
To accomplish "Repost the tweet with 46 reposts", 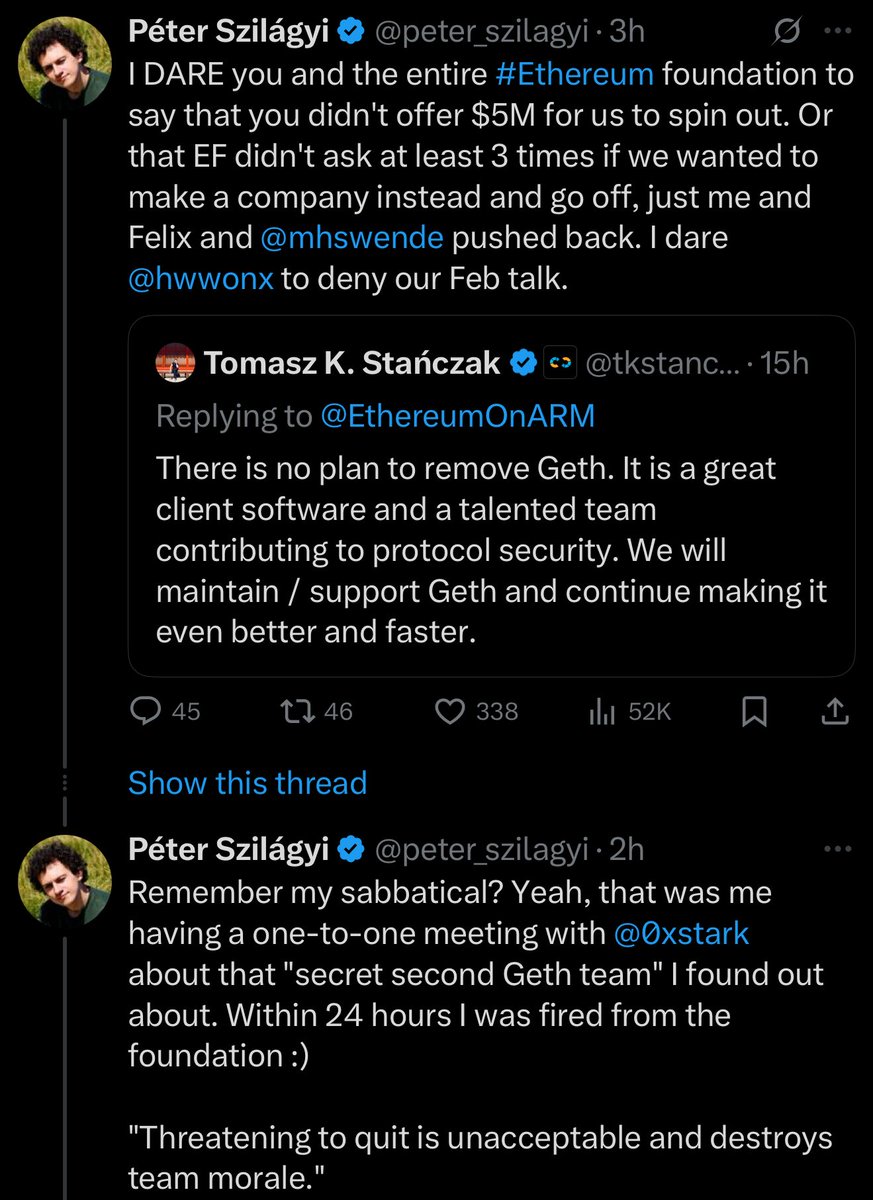I will pyautogui.click(x=294, y=711).
